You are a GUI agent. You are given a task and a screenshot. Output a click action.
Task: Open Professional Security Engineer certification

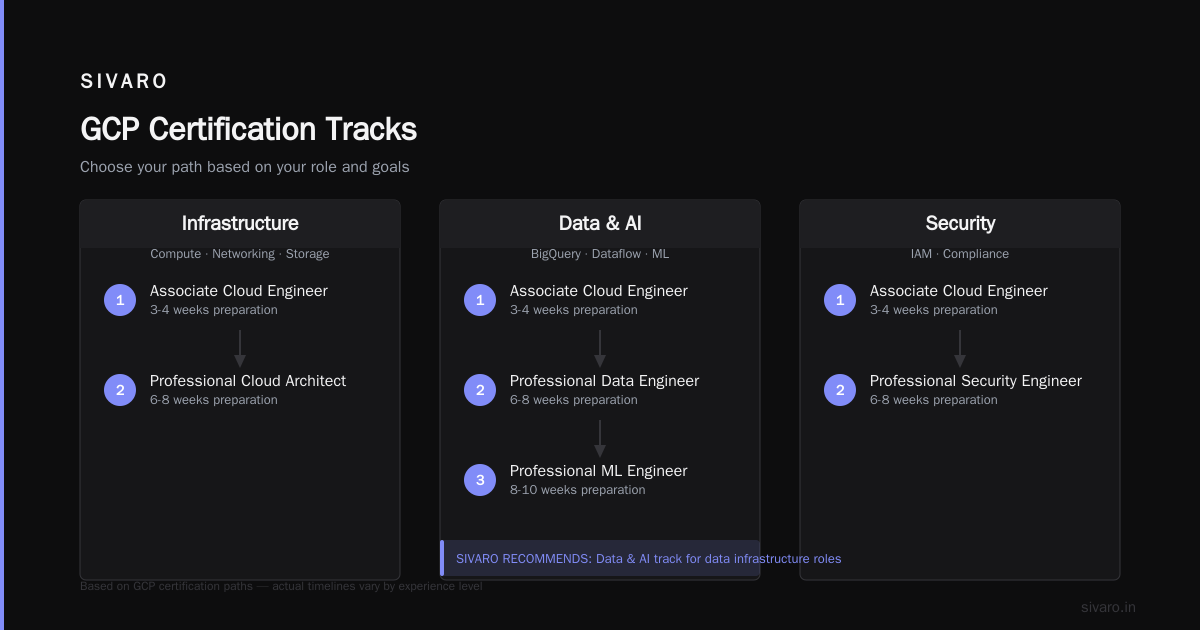[x=976, y=381]
